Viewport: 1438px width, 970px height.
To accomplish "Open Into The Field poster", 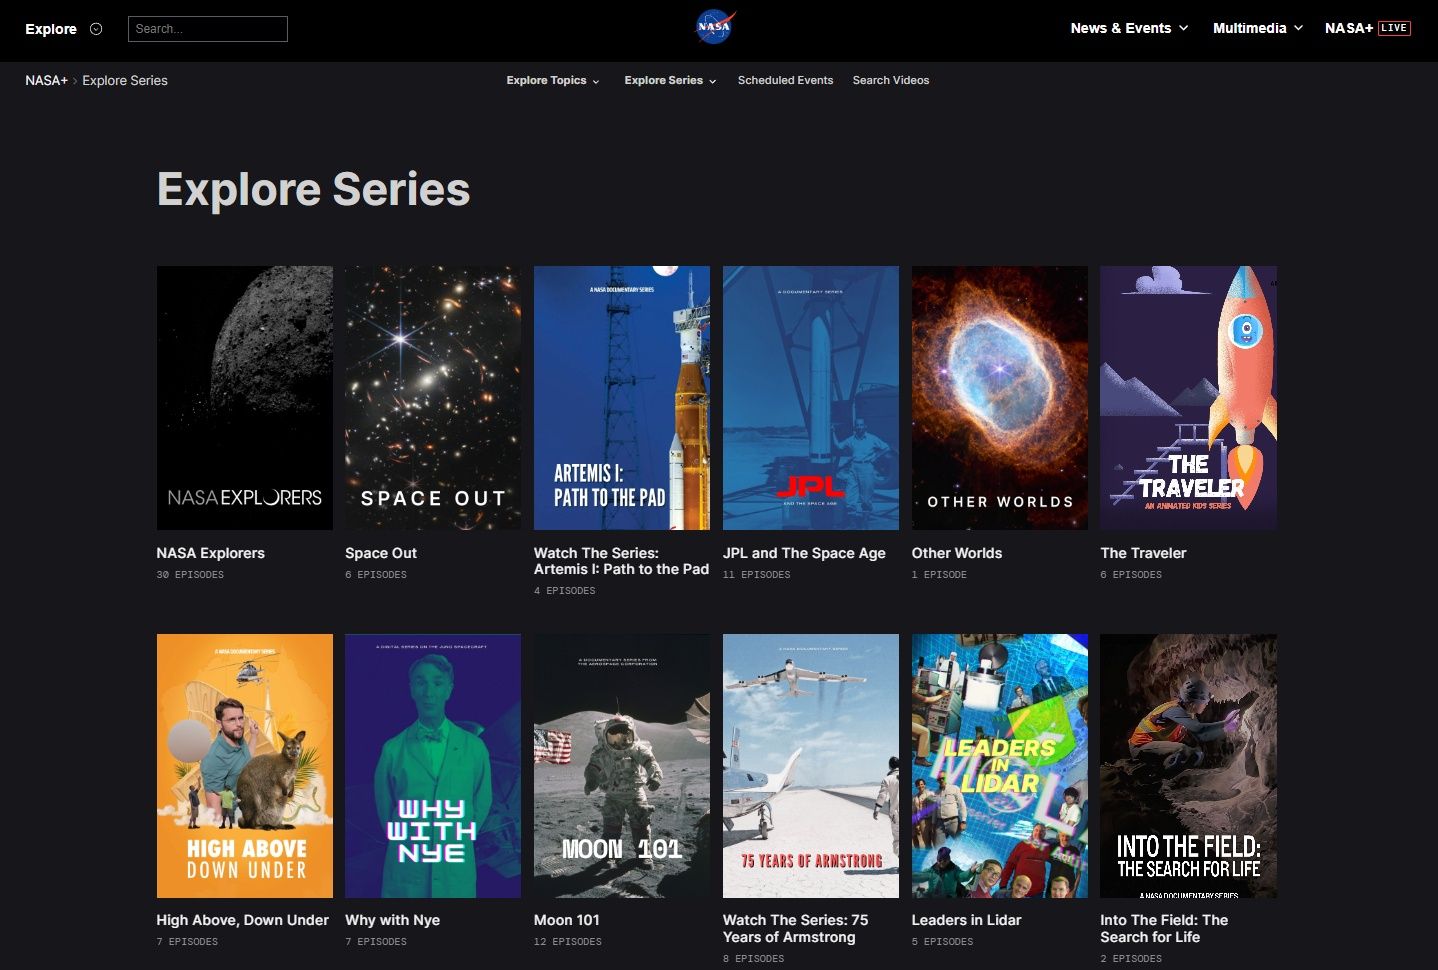I will coord(1189,766).
